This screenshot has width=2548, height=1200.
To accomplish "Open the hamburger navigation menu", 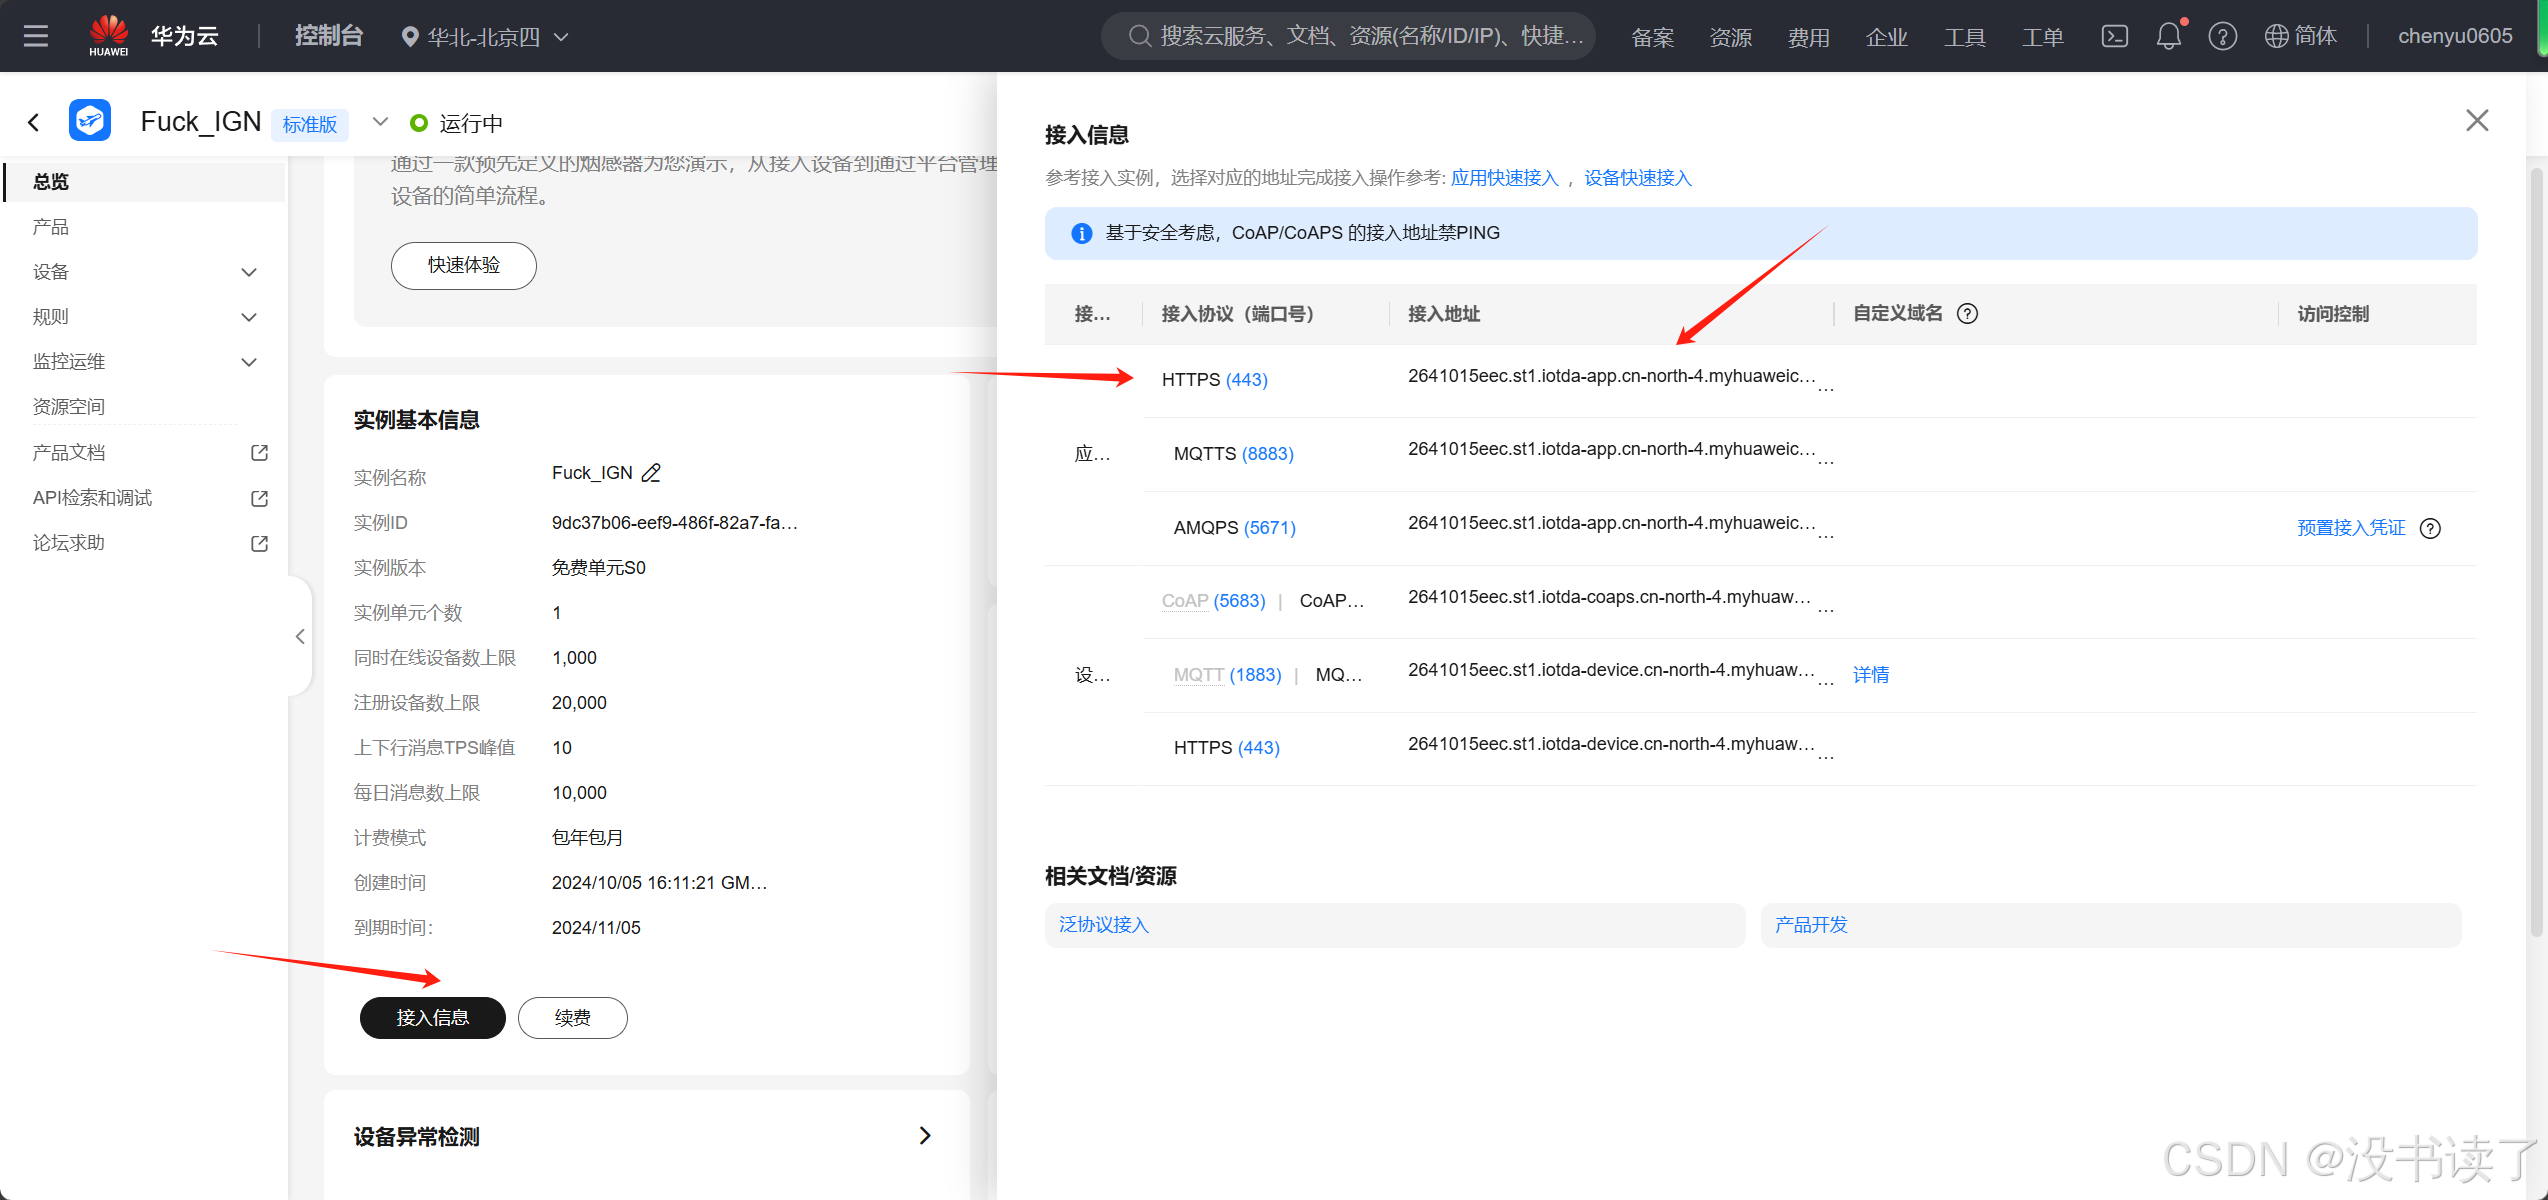I will point(36,37).
